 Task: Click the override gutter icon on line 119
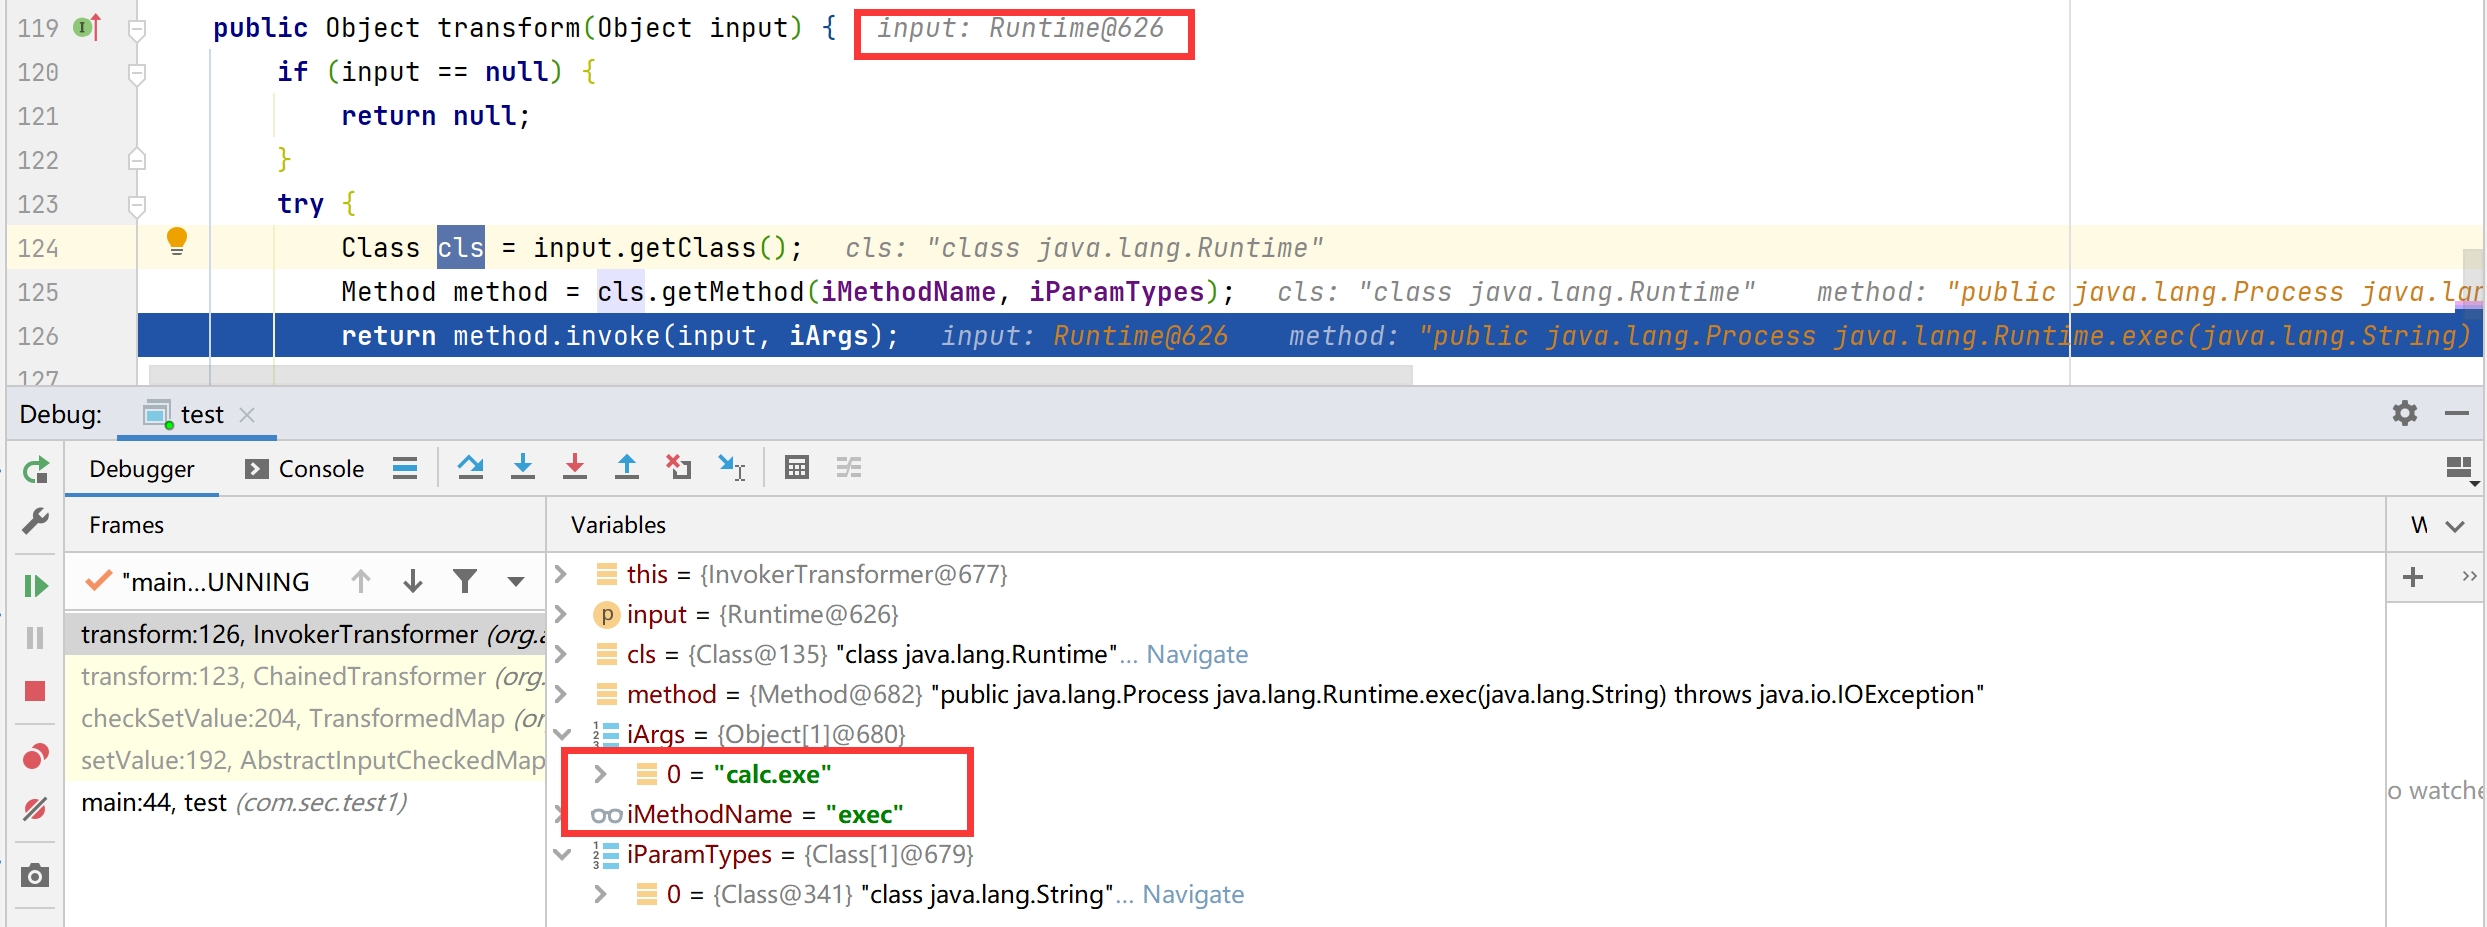[x=88, y=27]
